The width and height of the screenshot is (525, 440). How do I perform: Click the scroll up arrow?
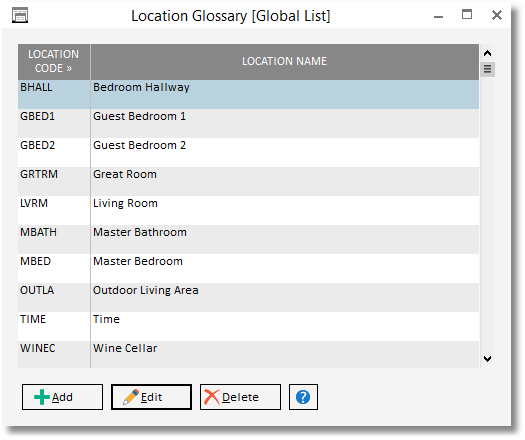click(488, 53)
